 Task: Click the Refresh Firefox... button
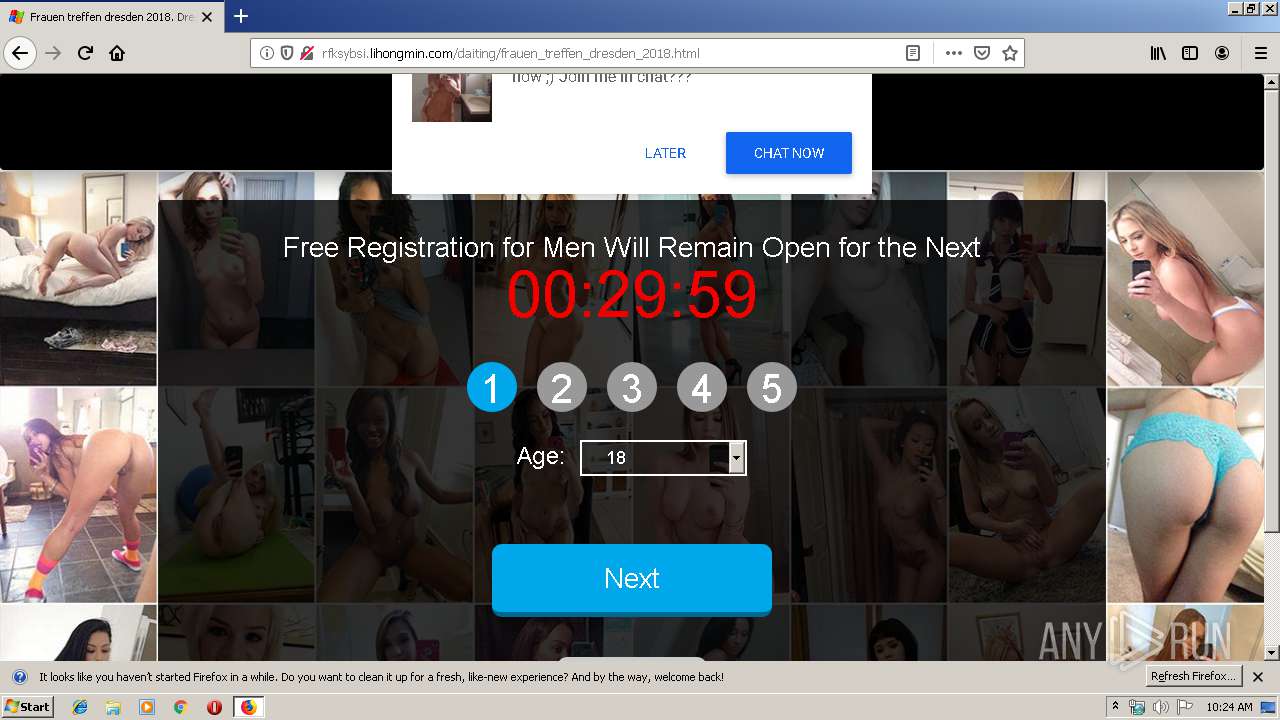coord(1193,676)
